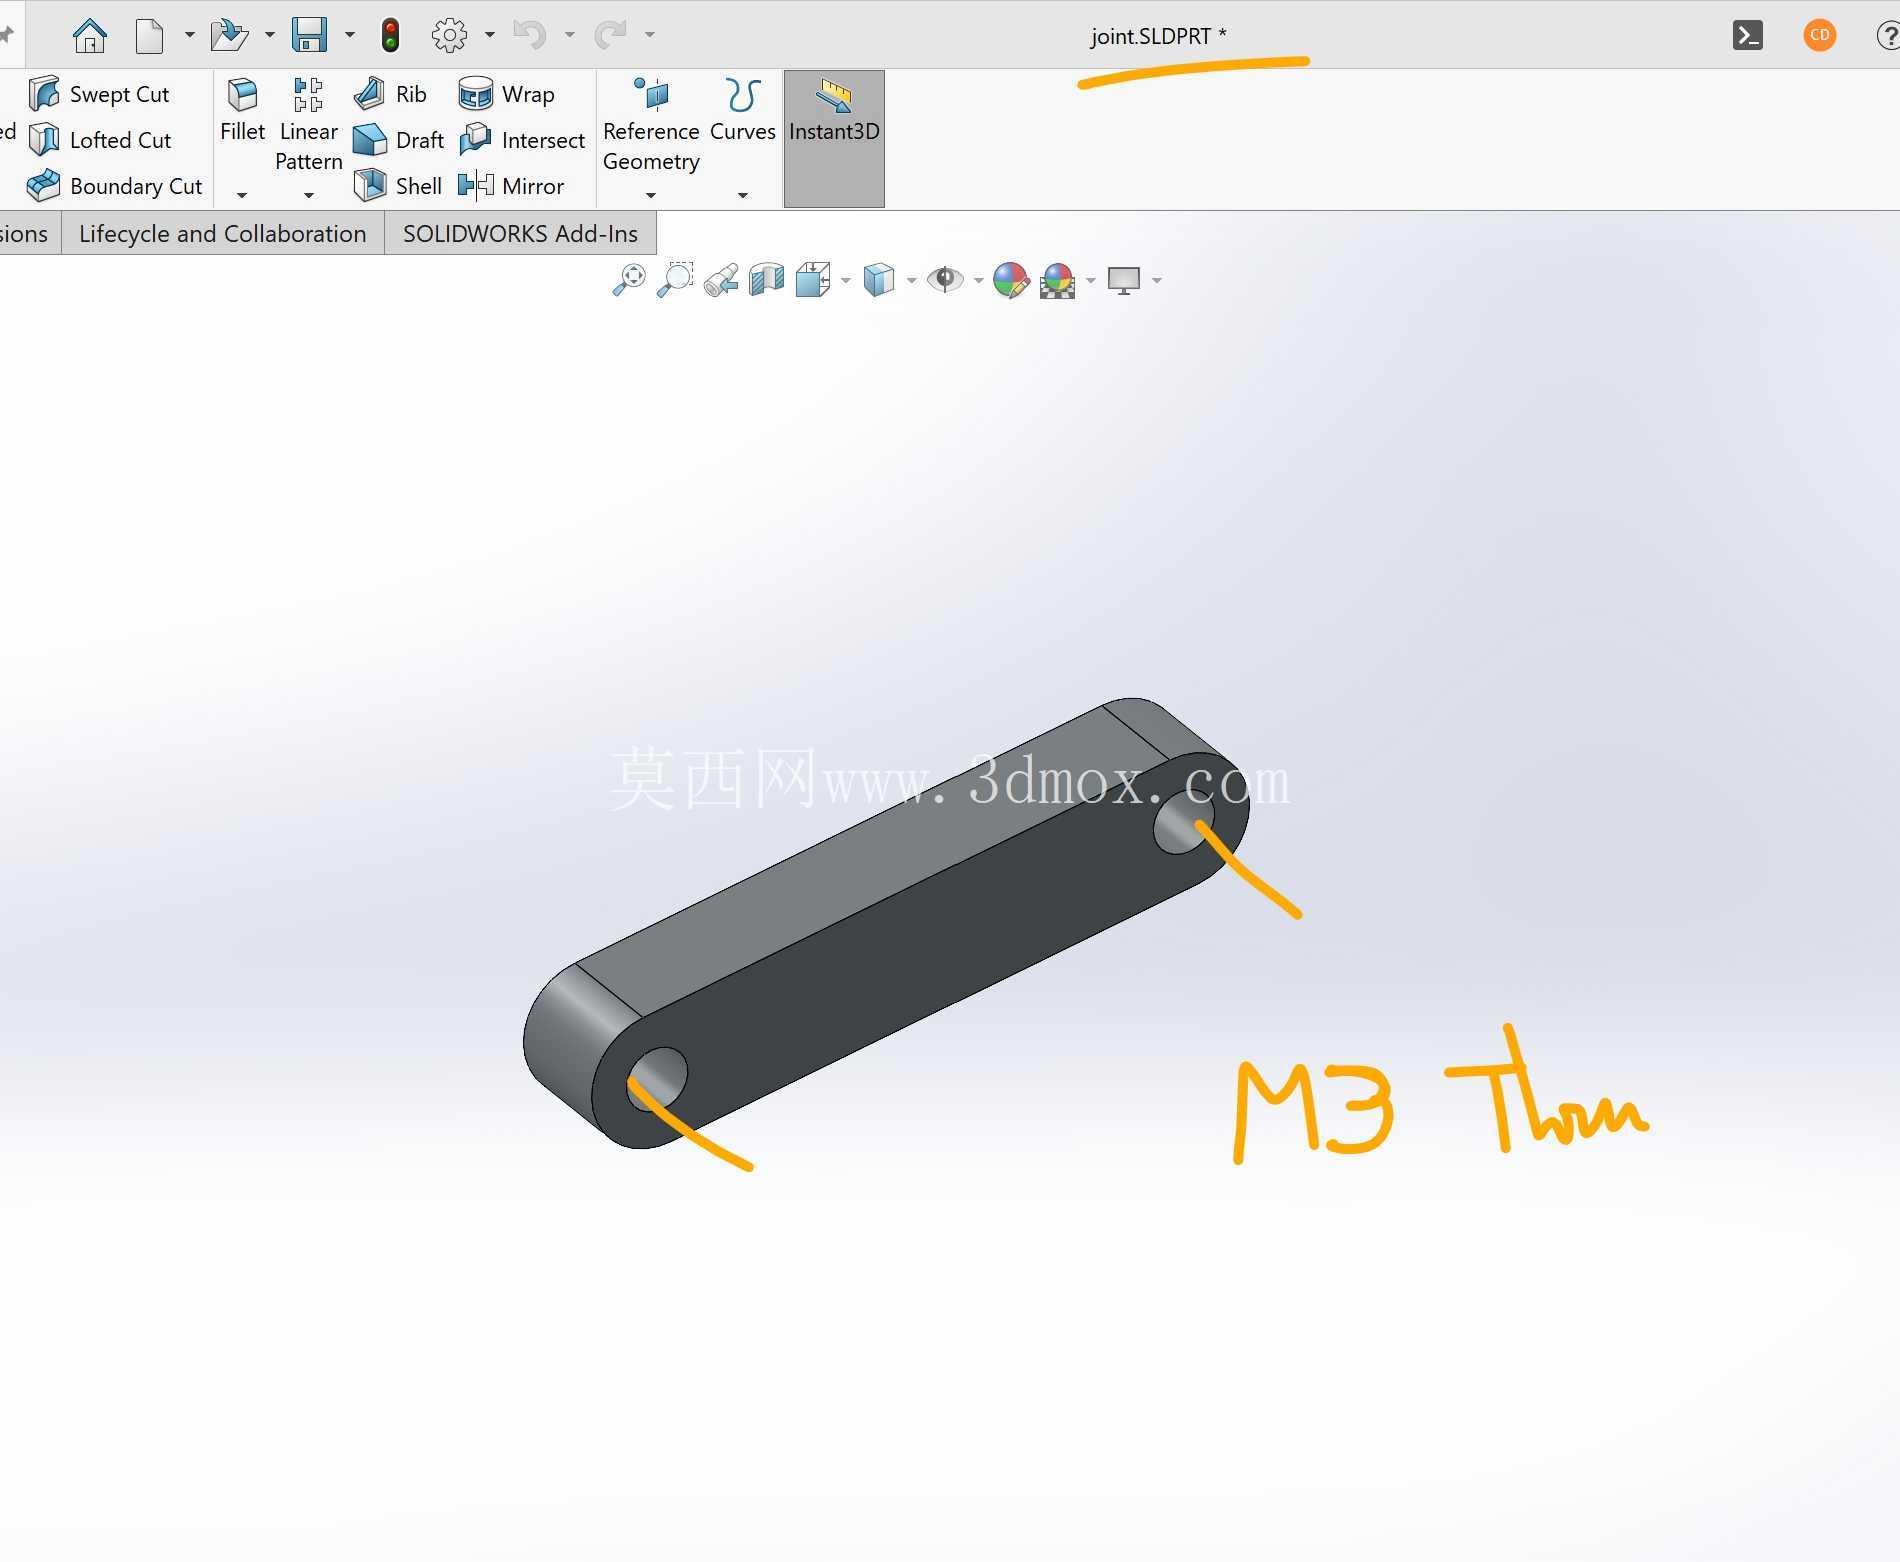Click the Redo arrow
Image resolution: width=1900 pixels, height=1562 pixels.
click(609, 35)
